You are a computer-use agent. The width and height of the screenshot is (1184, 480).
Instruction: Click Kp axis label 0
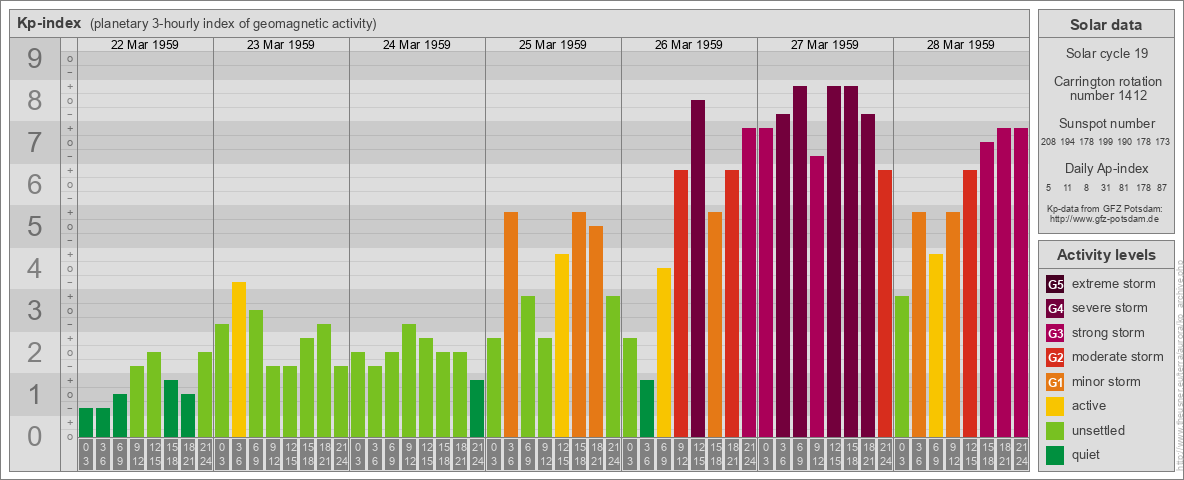coord(35,436)
